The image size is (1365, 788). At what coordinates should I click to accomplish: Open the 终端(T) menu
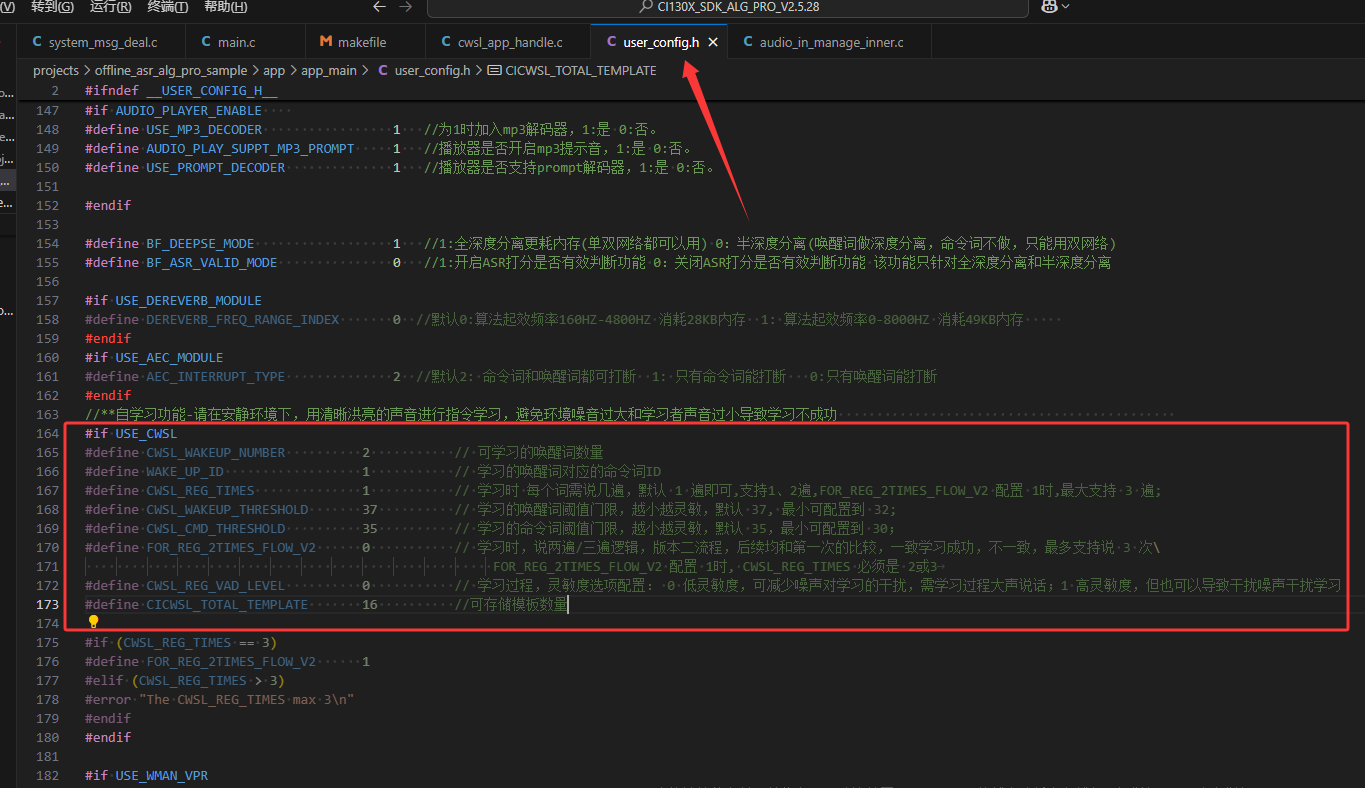coord(168,7)
